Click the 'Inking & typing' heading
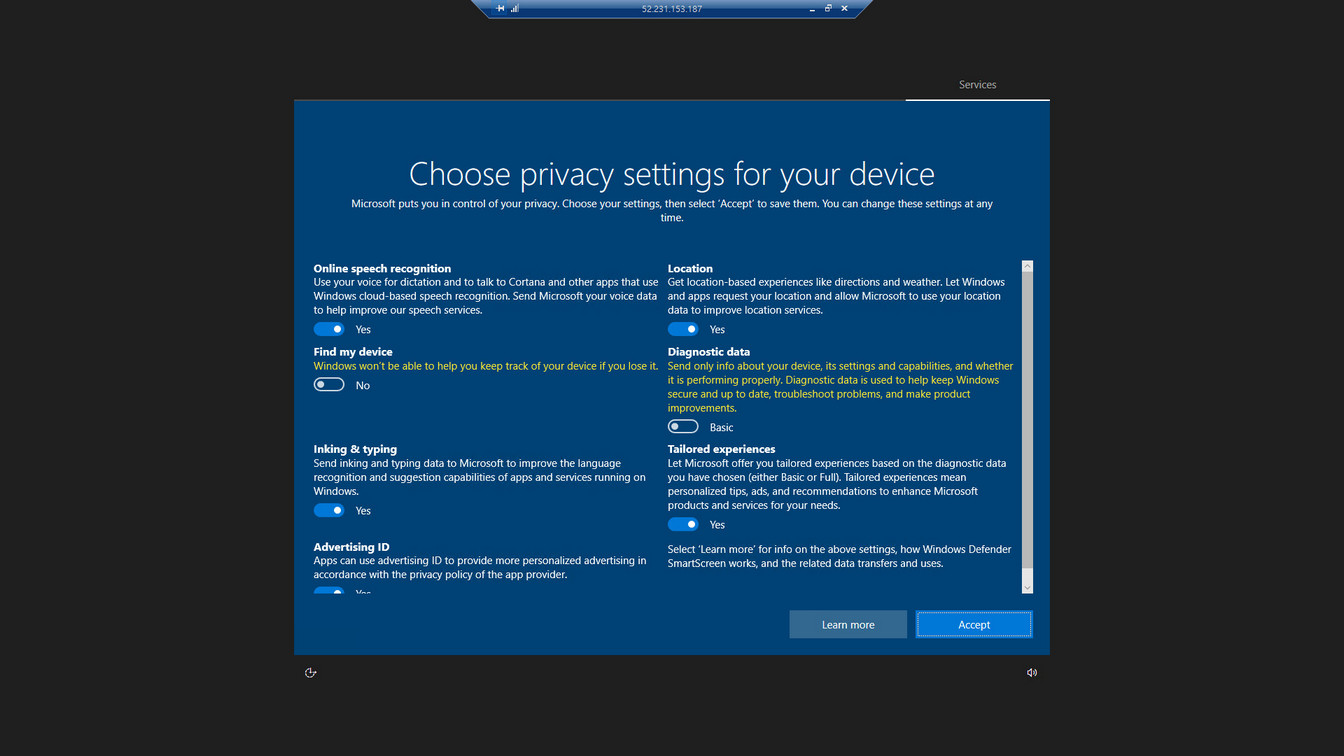The width and height of the screenshot is (1344, 756). (x=355, y=449)
